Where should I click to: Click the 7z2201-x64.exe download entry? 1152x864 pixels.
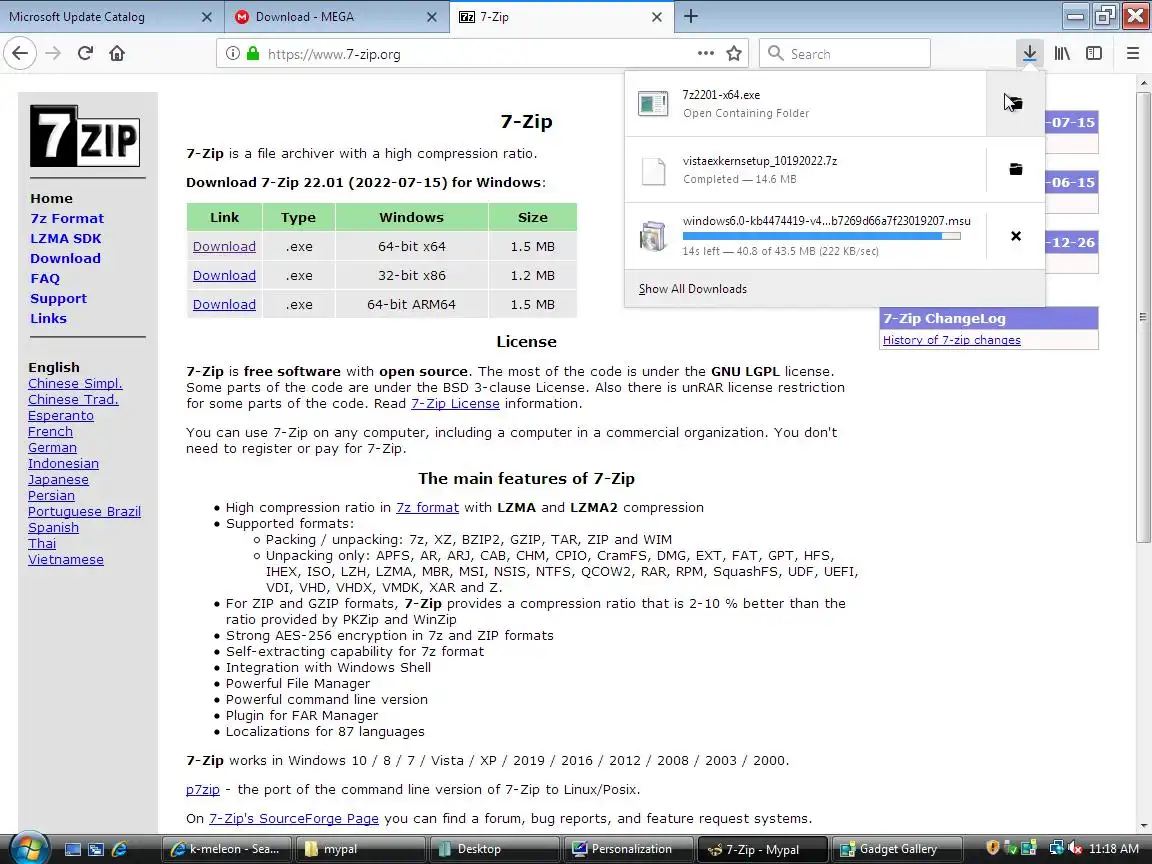coord(805,104)
